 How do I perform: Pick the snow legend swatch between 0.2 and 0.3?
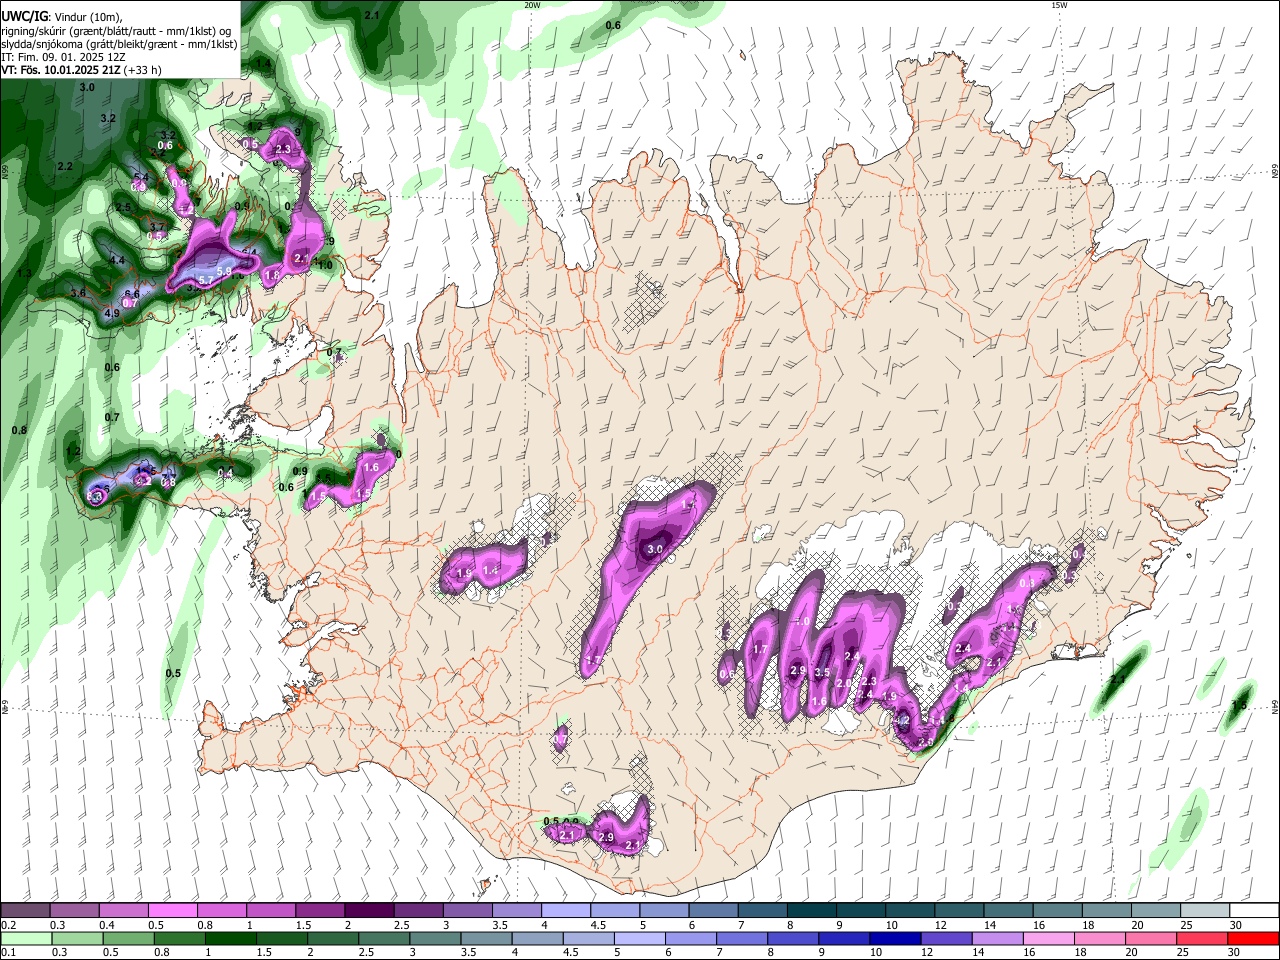click(25, 910)
